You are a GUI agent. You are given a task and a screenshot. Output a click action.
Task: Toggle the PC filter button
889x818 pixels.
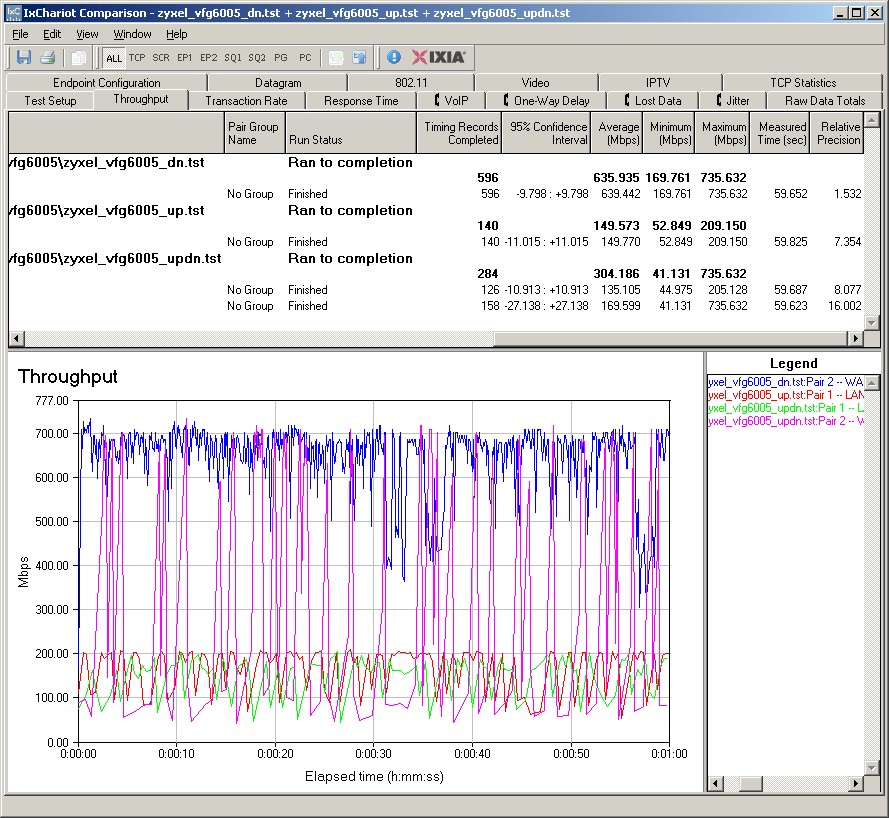[305, 58]
